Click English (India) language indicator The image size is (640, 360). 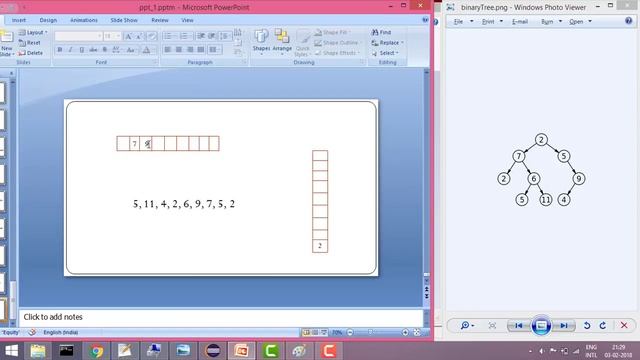(x=60, y=333)
